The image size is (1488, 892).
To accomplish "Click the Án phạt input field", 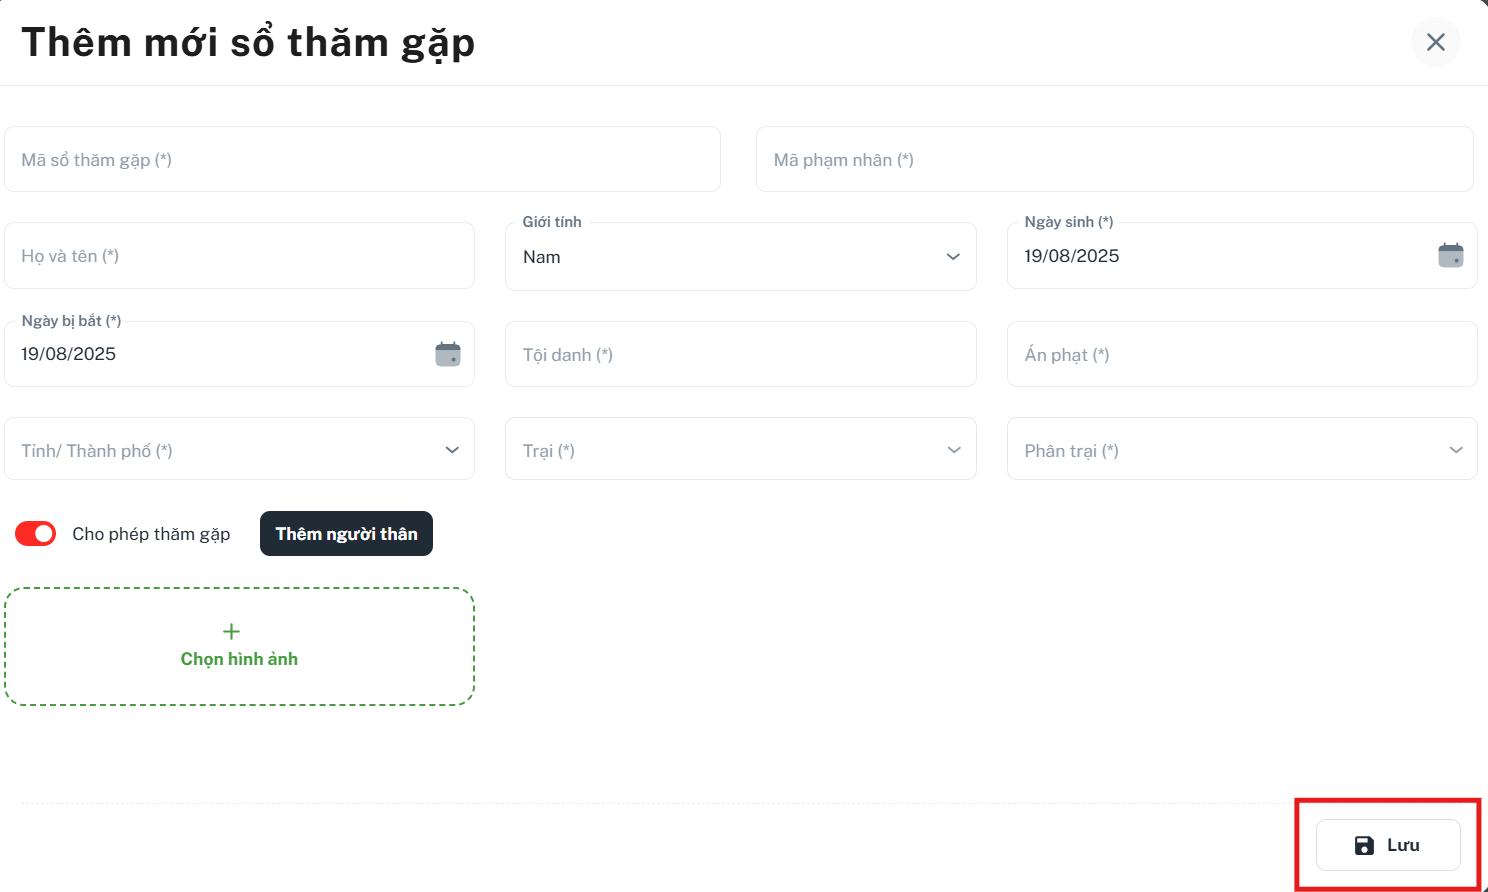I will pyautogui.click(x=1242, y=354).
